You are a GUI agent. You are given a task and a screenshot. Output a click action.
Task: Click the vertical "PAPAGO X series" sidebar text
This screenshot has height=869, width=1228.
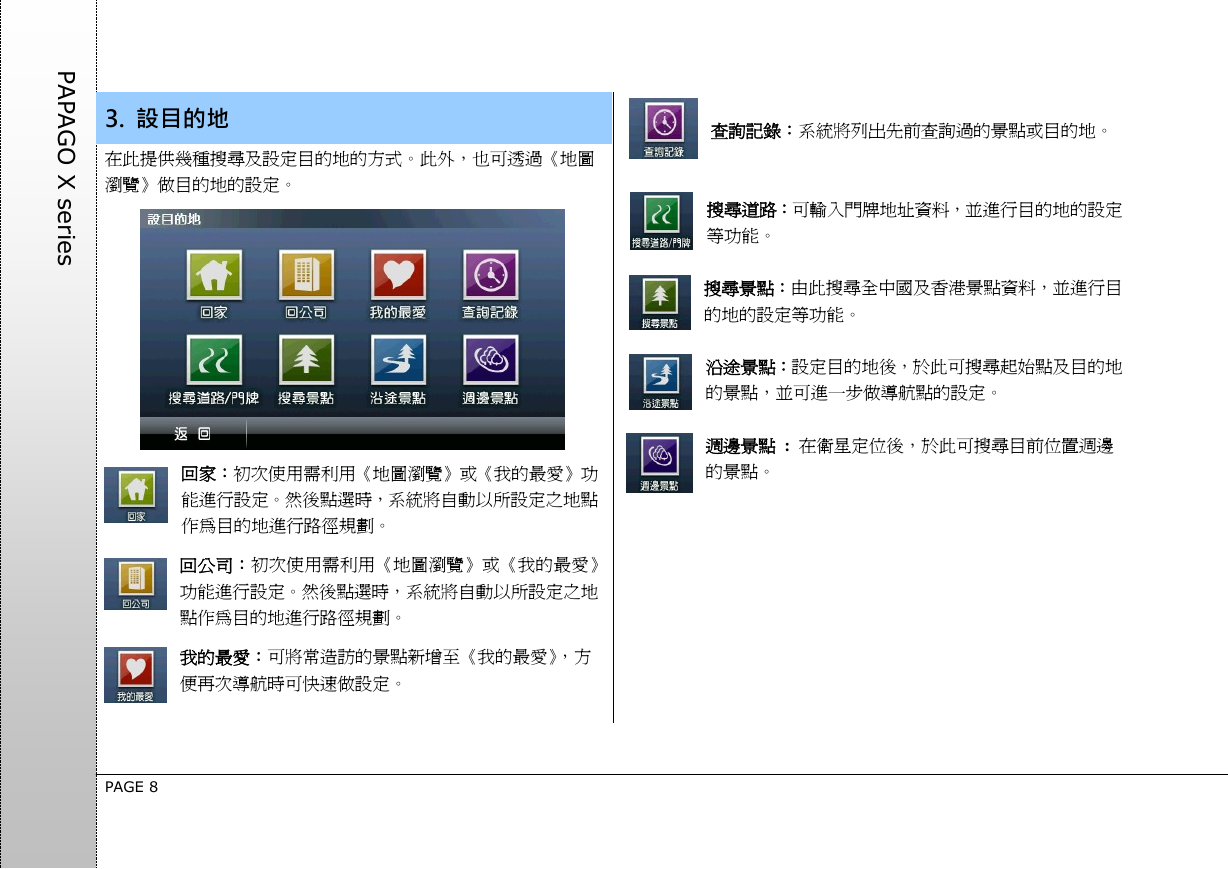tap(66, 167)
